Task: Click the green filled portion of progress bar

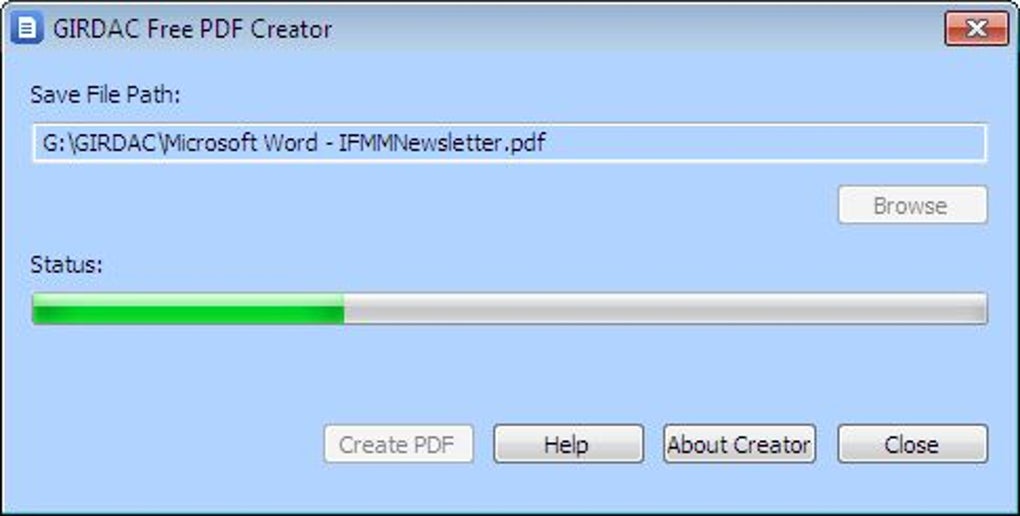Action: point(188,308)
